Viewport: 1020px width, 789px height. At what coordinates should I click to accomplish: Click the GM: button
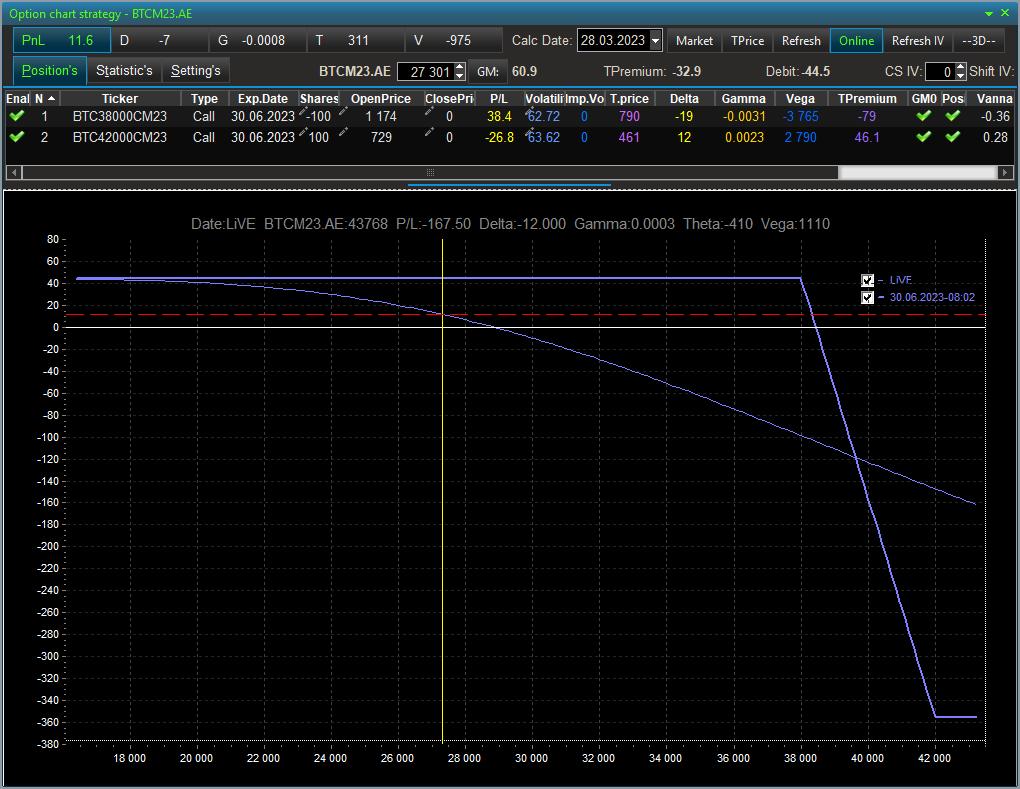(487, 72)
